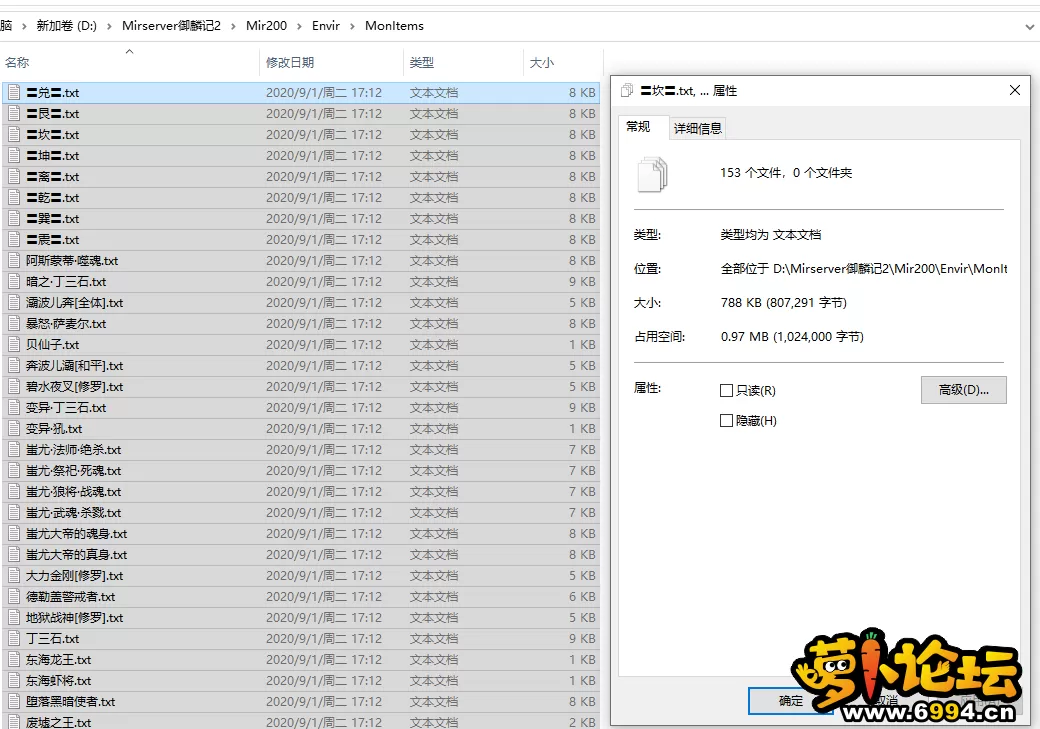Click 类型均为 文本文档 type value
The width and height of the screenshot is (1040, 729).
click(771, 235)
